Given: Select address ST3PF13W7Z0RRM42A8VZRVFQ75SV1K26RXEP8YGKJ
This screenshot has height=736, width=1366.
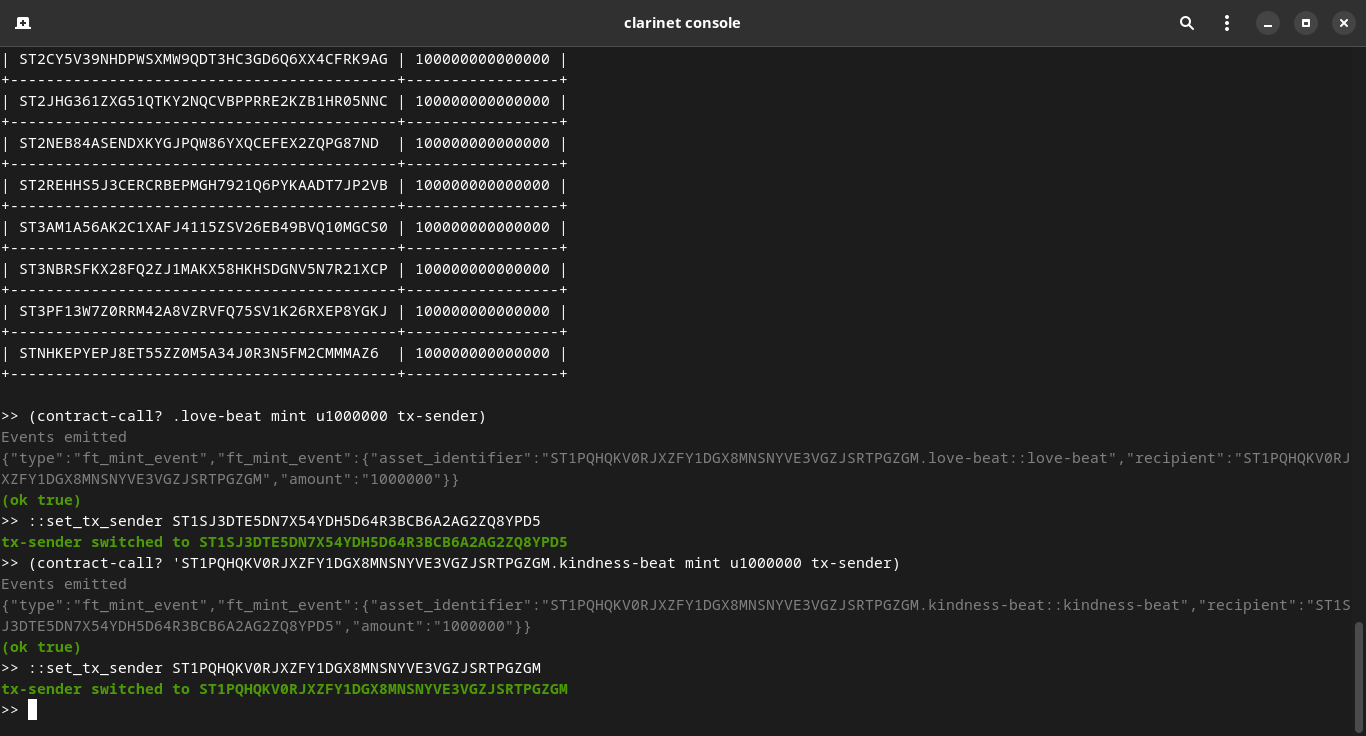Looking at the screenshot, I should point(203,311).
